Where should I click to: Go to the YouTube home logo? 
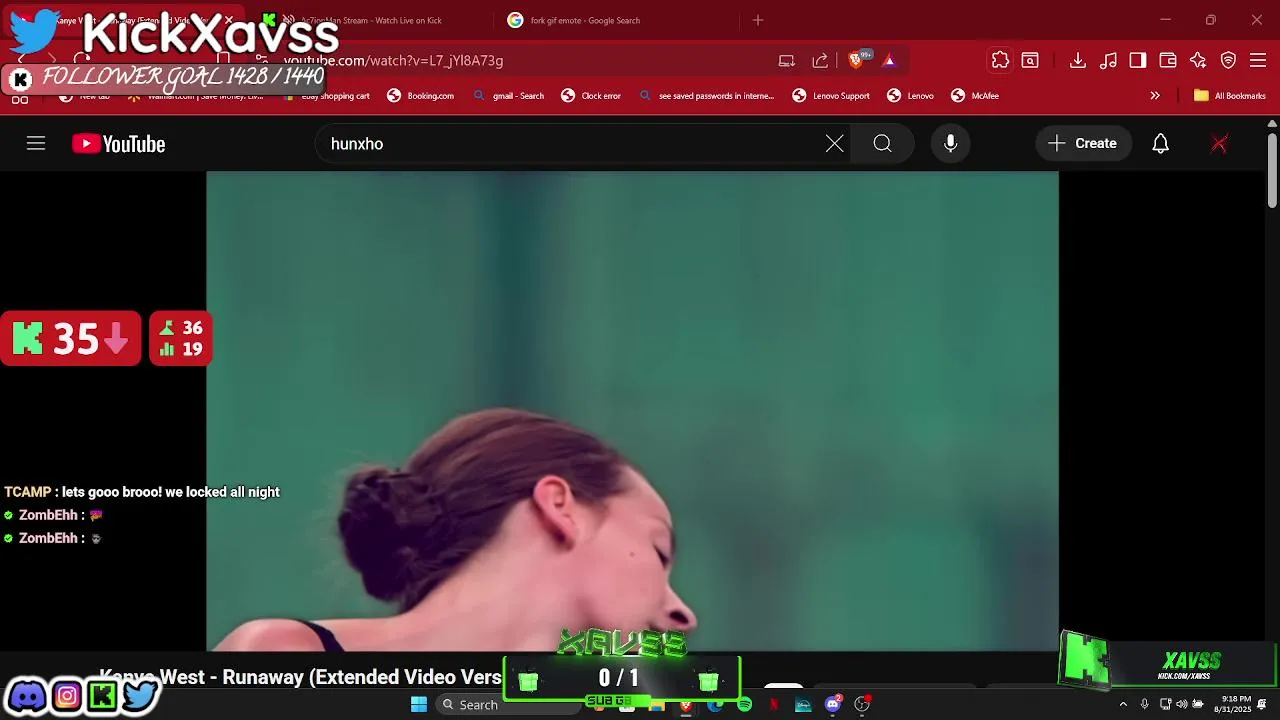click(118, 144)
